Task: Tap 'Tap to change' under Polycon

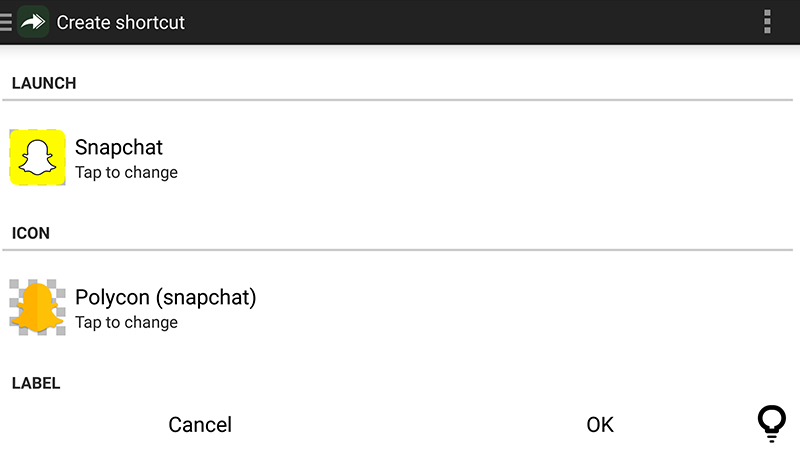Action: coord(127,322)
